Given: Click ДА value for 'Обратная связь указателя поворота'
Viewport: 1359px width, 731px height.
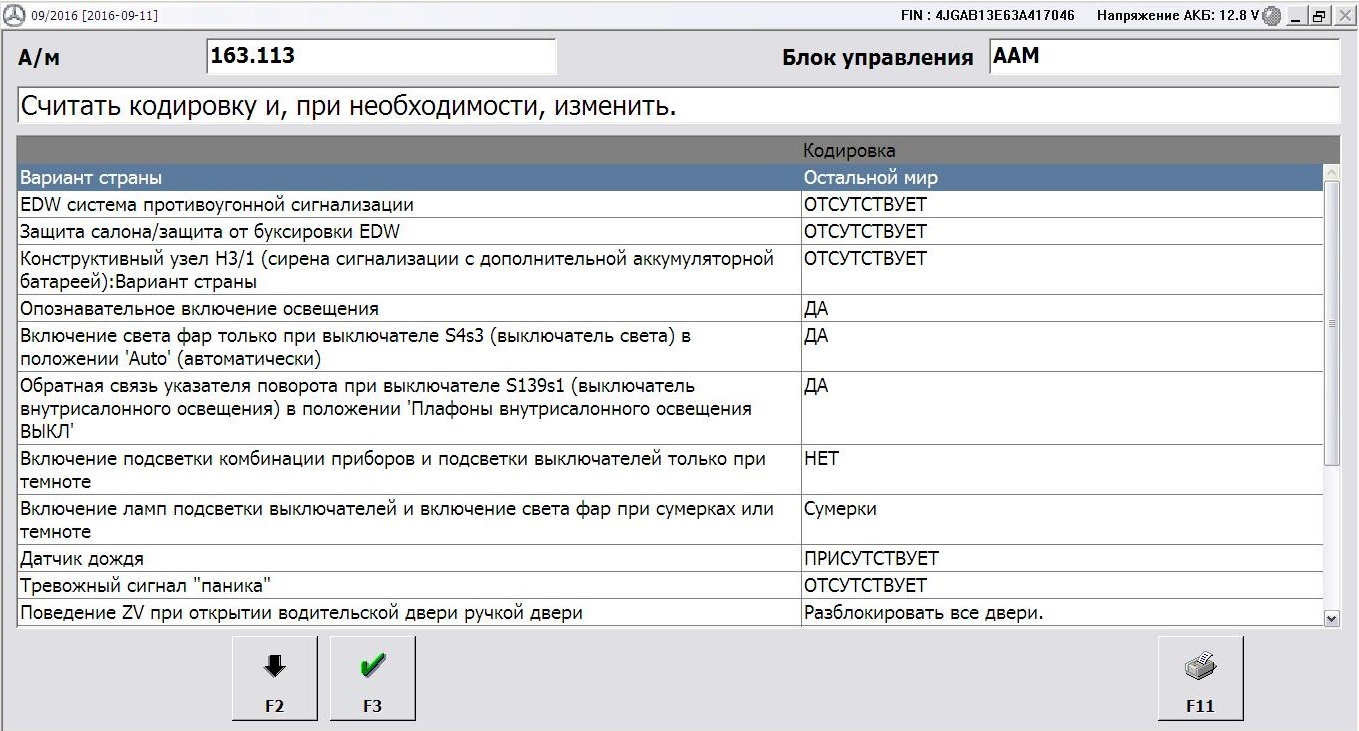Looking at the screenshot, I should 816,386.
